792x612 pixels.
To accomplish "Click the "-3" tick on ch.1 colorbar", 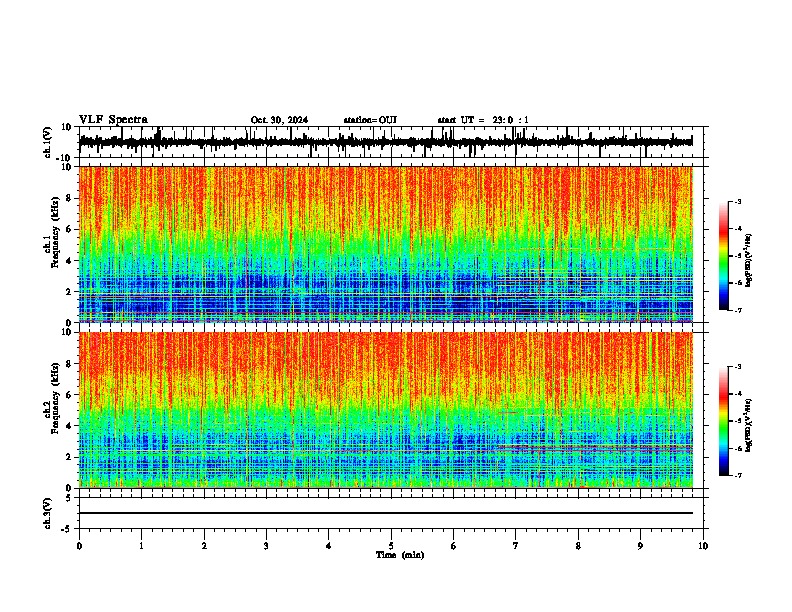I will (737, 202).
